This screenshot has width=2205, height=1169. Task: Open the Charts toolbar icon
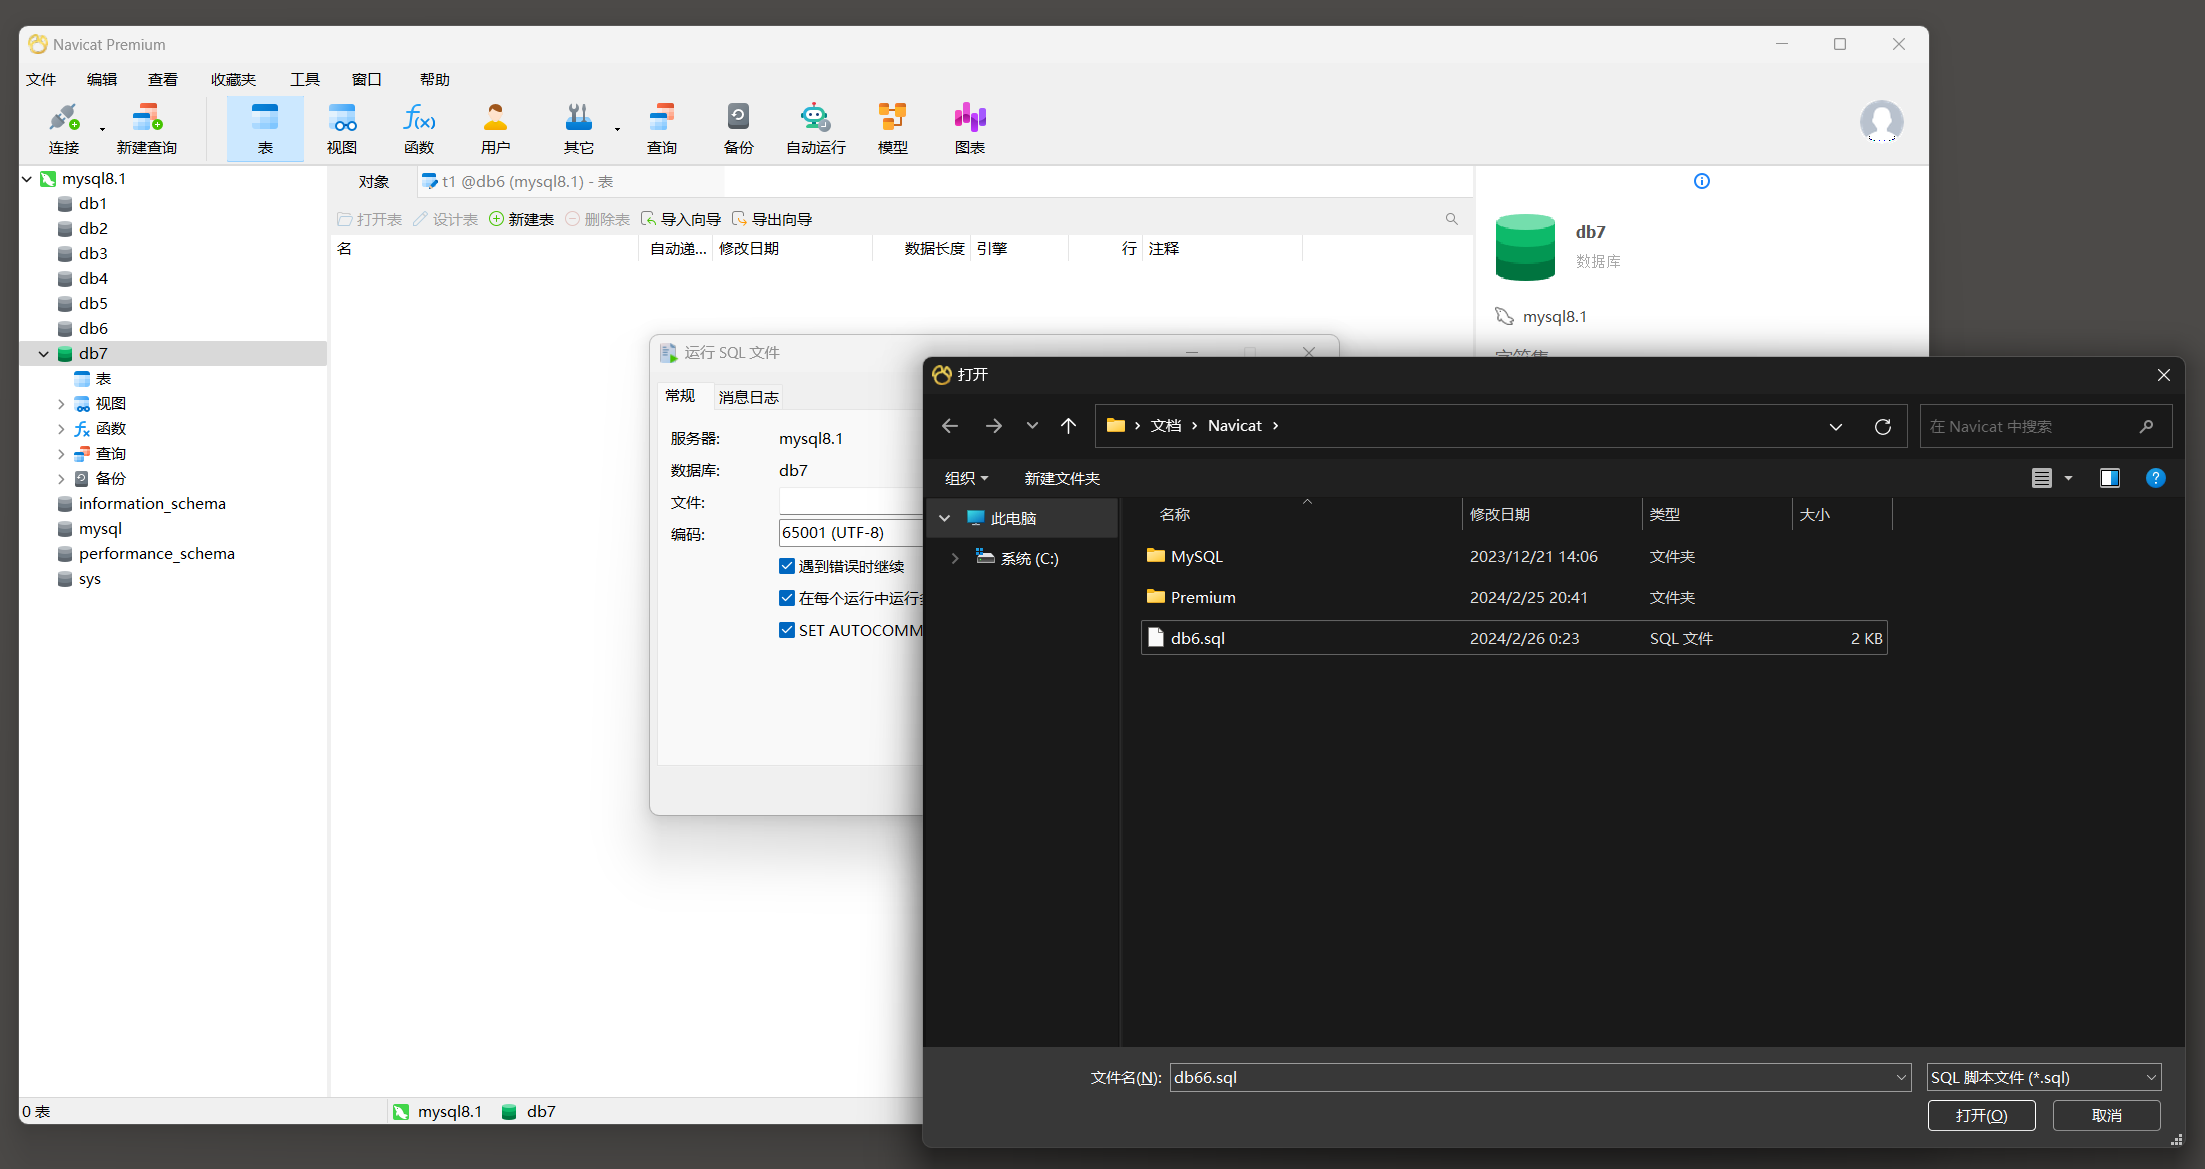(x=969, y=128)
